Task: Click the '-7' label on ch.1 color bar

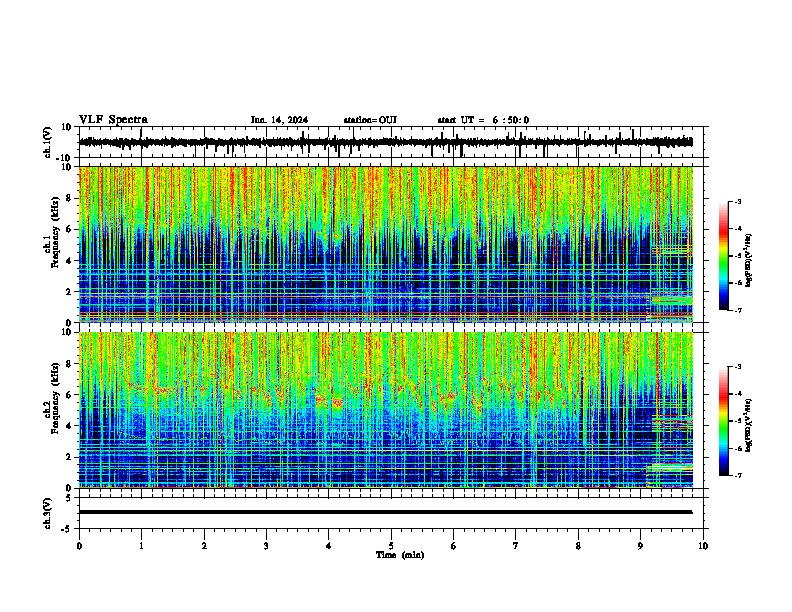Action: tap(738, 310)
